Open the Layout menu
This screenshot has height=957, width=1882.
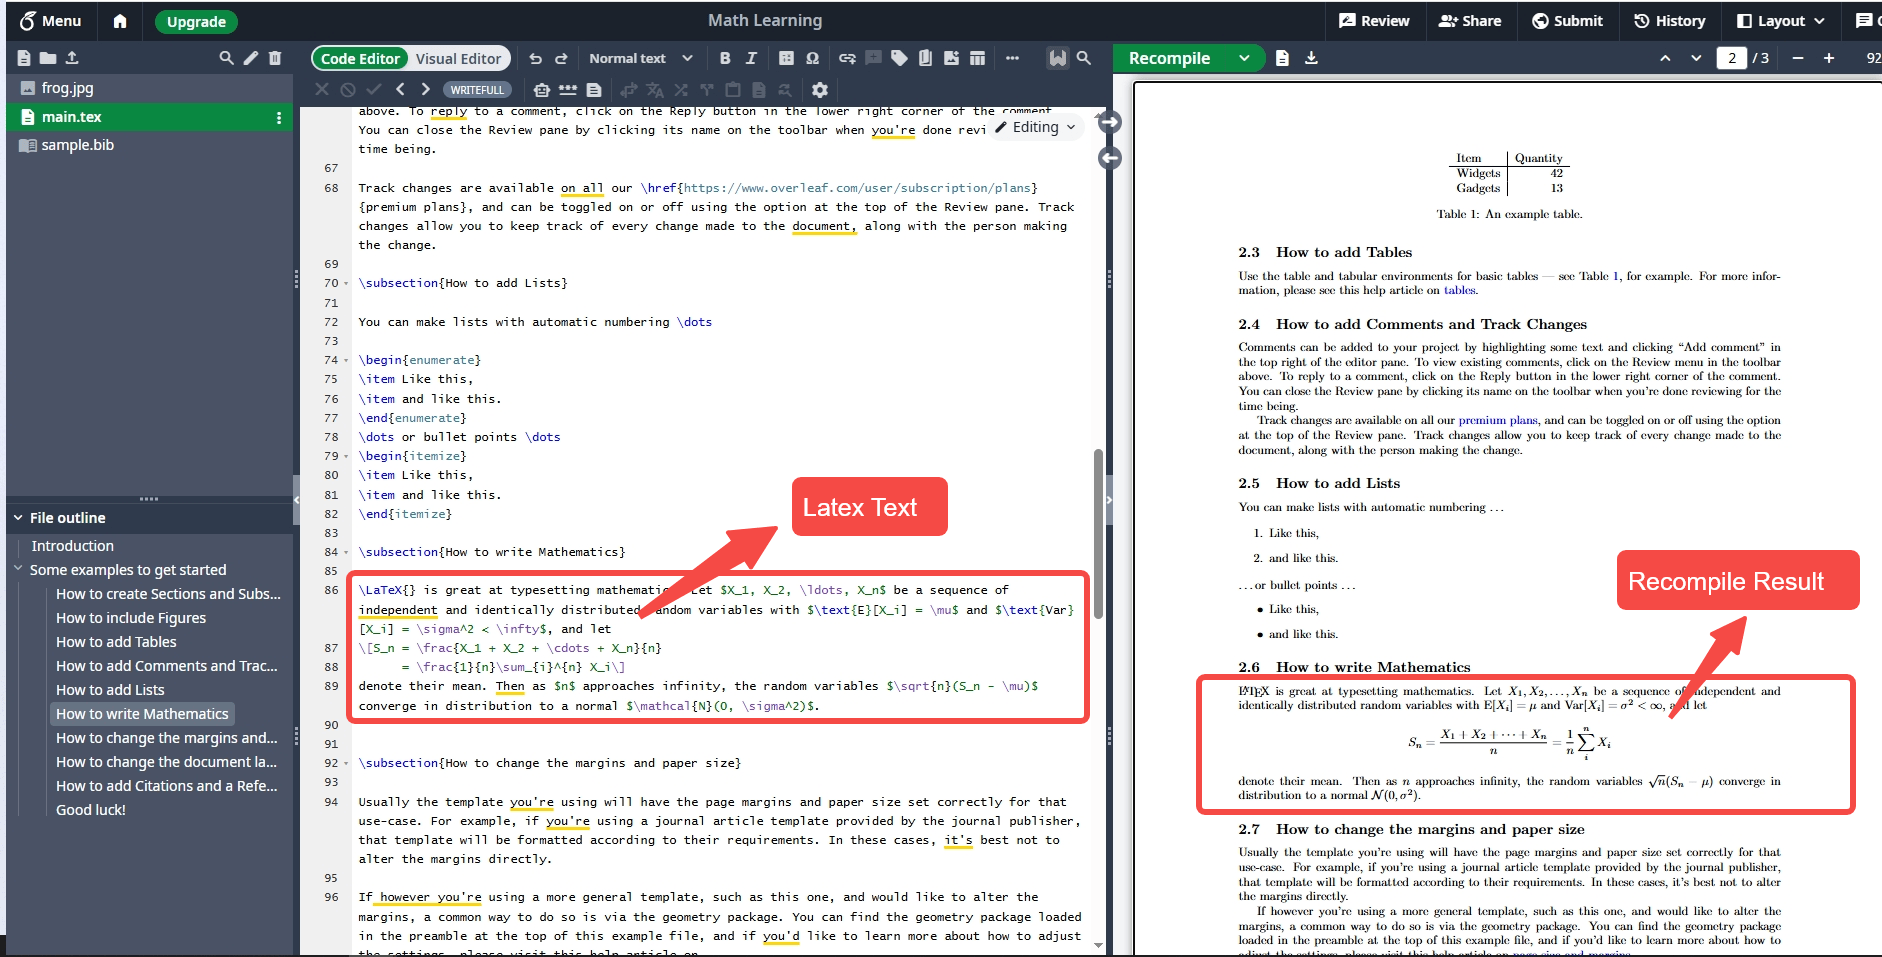[1779, 21]
